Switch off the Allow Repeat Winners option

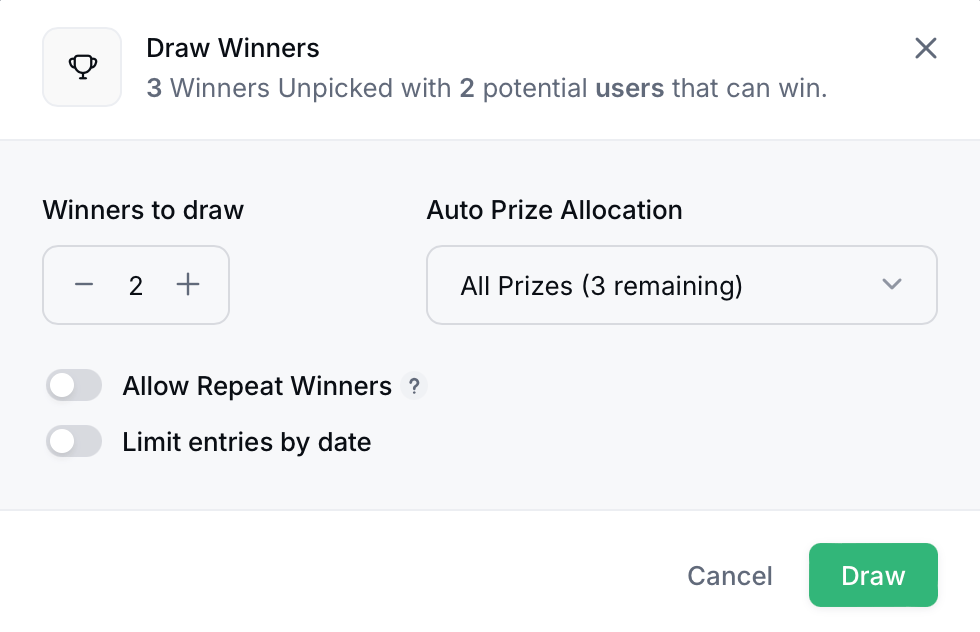(x=73, y=385)
